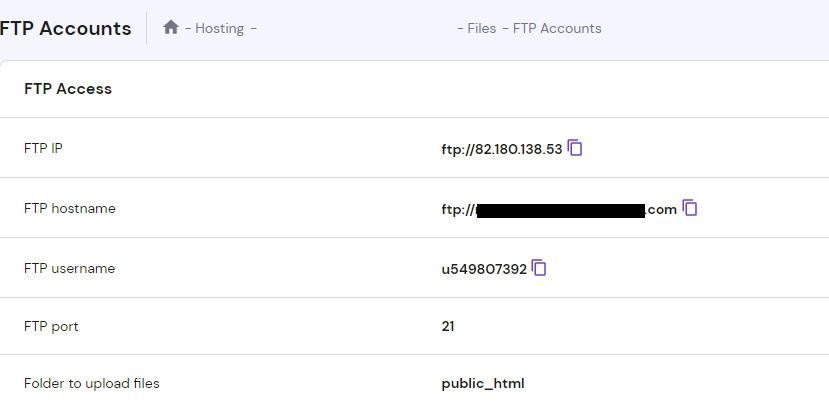Click the FTP port row label
This screenshot has width=829, height=407.
point(51,326)
